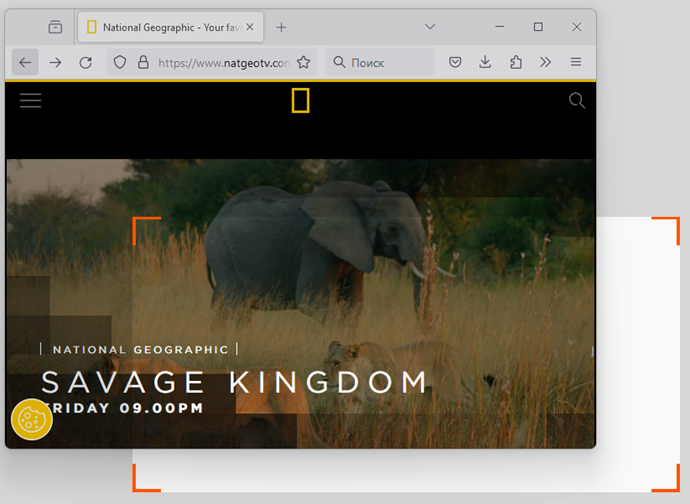
Task: Click the National Geographic channel label
Action: tap(140, 350)
